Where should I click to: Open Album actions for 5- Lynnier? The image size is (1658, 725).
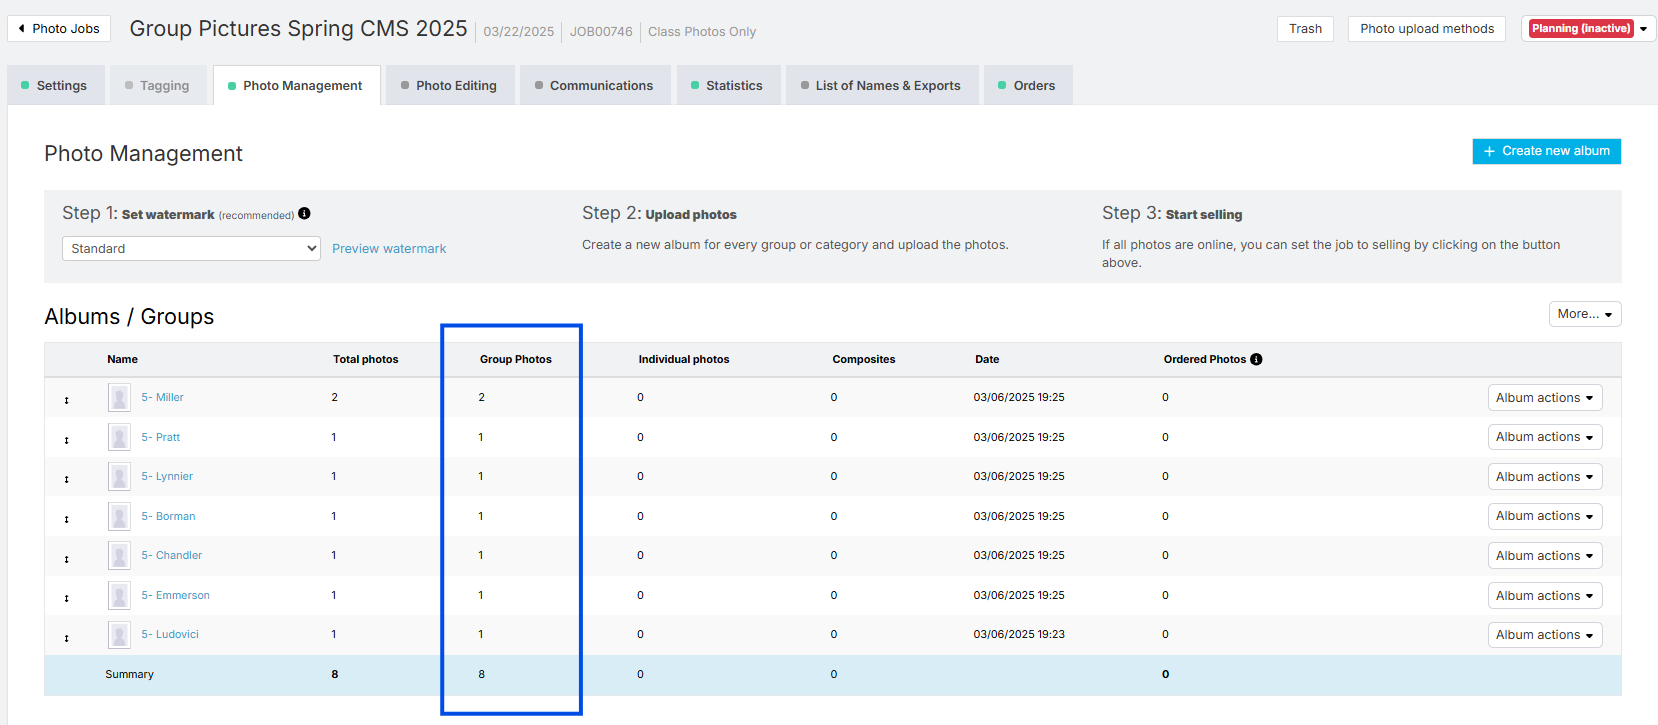pyautogui.click(x=1545, y=477)
